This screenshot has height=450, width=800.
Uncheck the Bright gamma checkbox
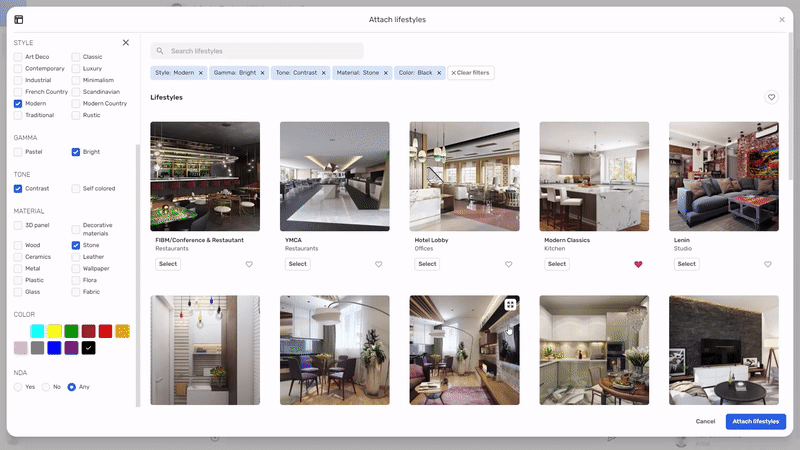pyautogui.click(x=77, y=152)
